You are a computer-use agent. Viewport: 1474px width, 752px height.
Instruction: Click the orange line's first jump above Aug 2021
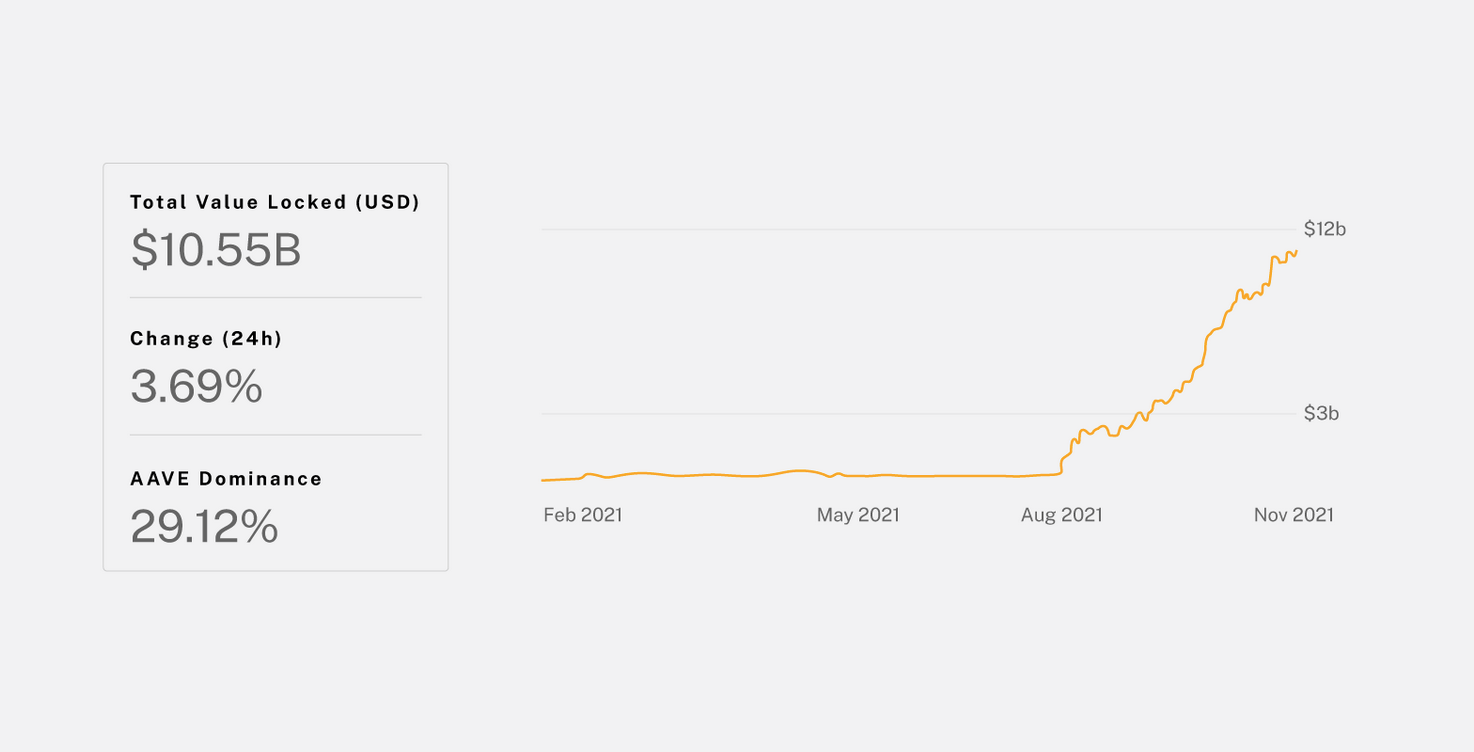pyautogui.click(x=1063, y=460)
